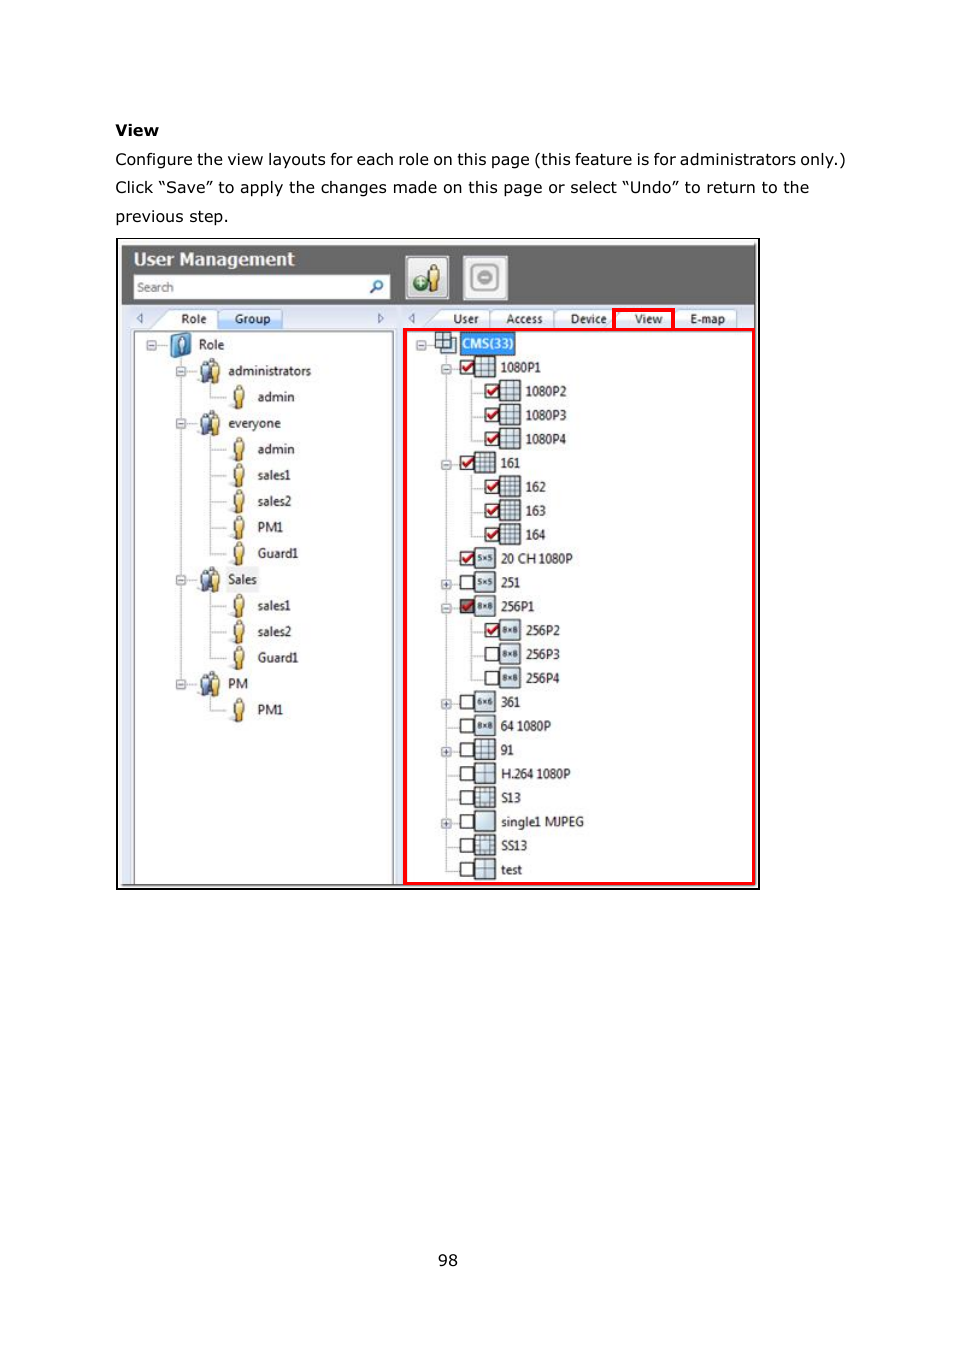Uncheck the 164 view checkbox
This screenshot has height=1350, width=954.
coord(492,534)
